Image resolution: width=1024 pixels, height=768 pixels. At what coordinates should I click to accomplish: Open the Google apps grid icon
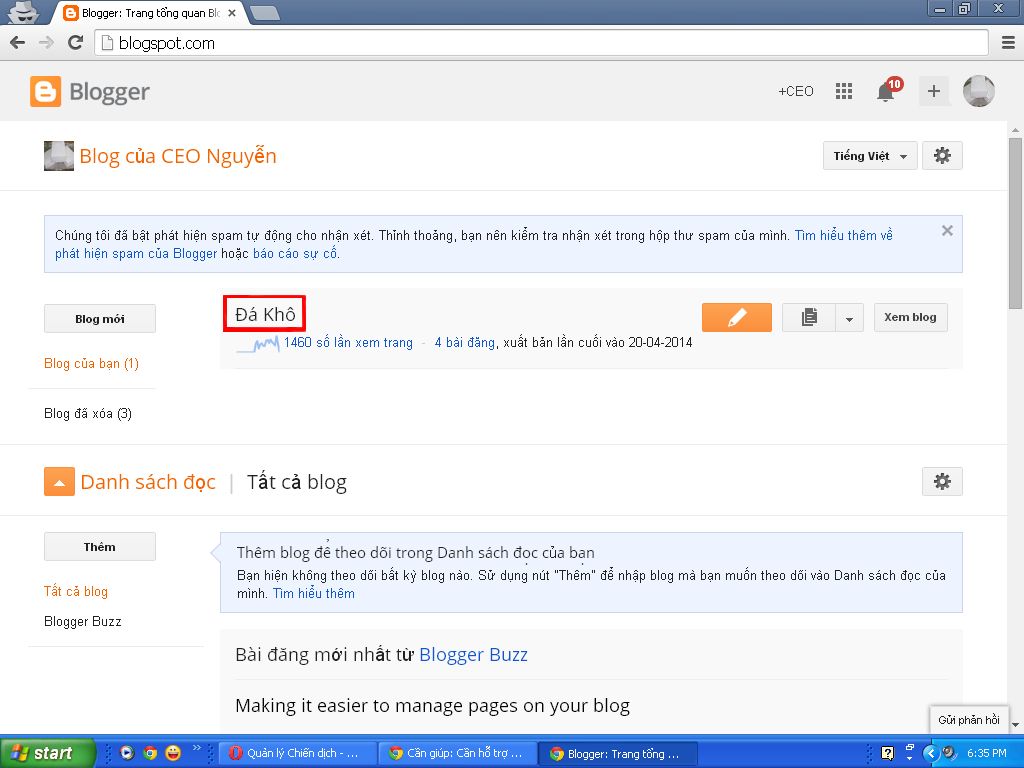click(844, 91)
